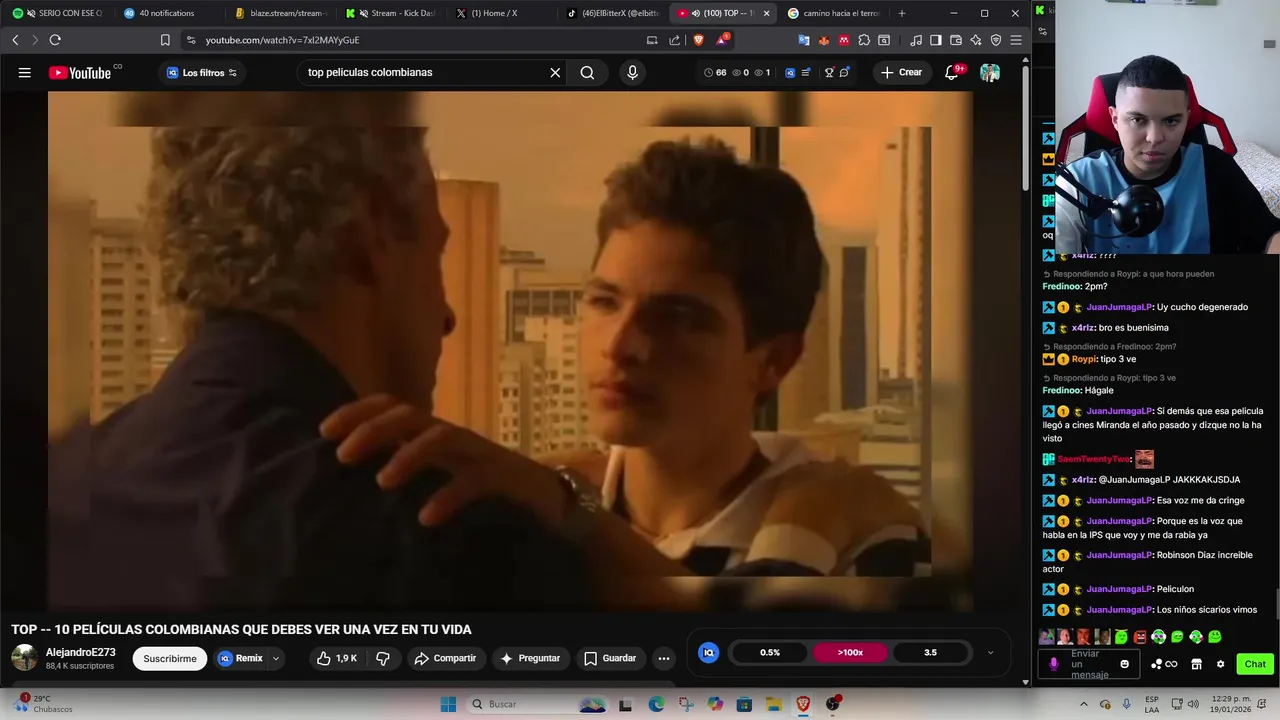
Task: Open emote picker in chat box
Action: 1125,664
